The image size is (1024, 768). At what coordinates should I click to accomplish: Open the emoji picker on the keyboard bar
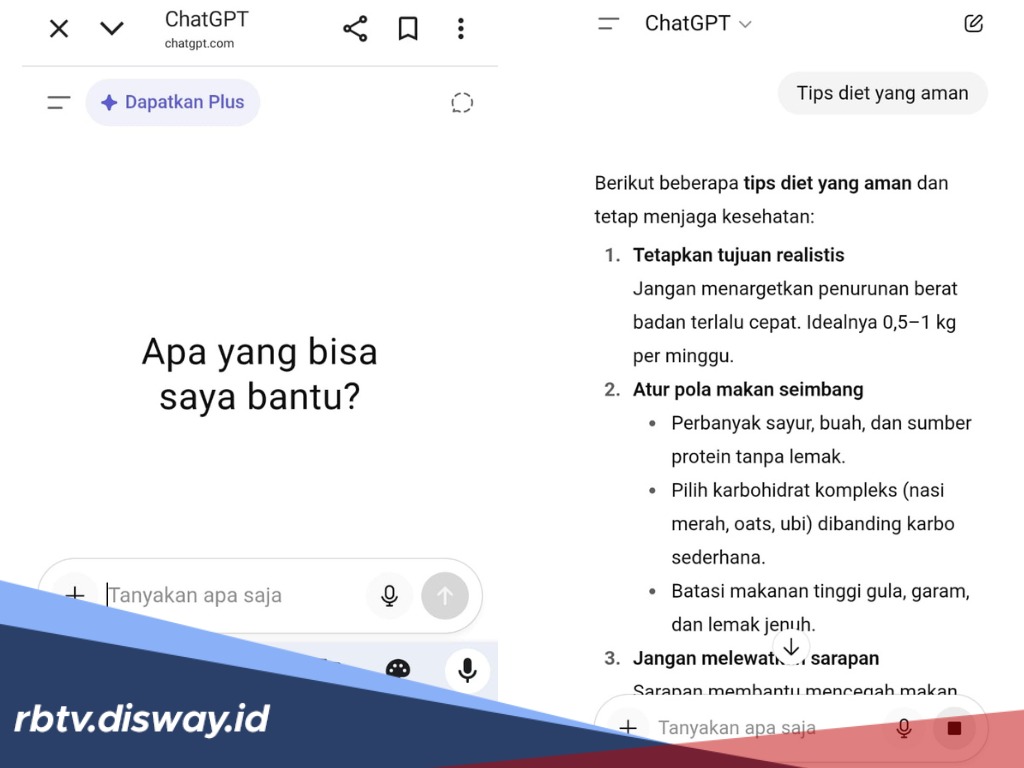pos(398,670)
